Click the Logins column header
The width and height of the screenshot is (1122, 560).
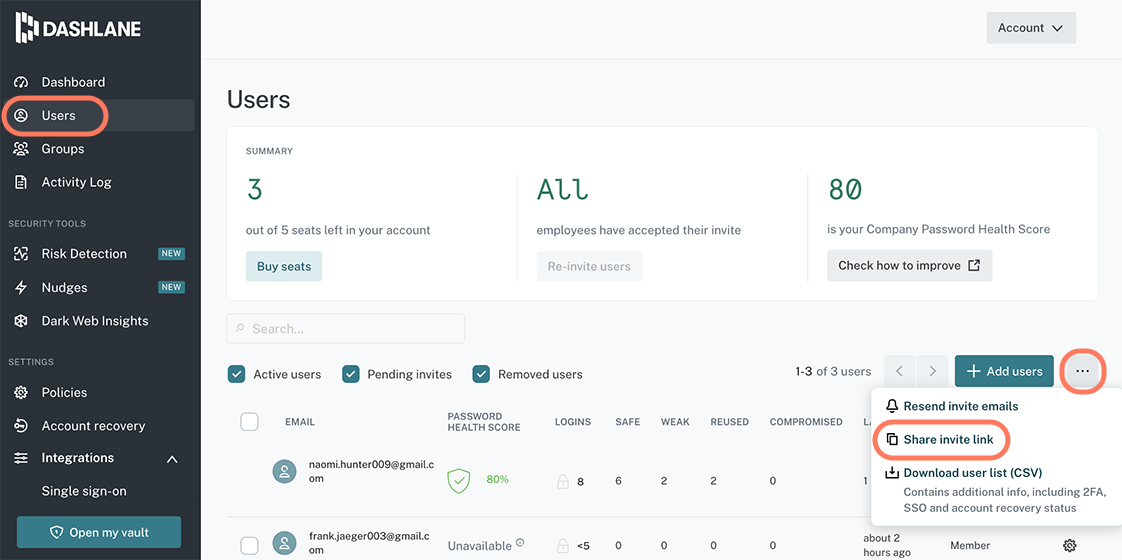coord(572,422)
